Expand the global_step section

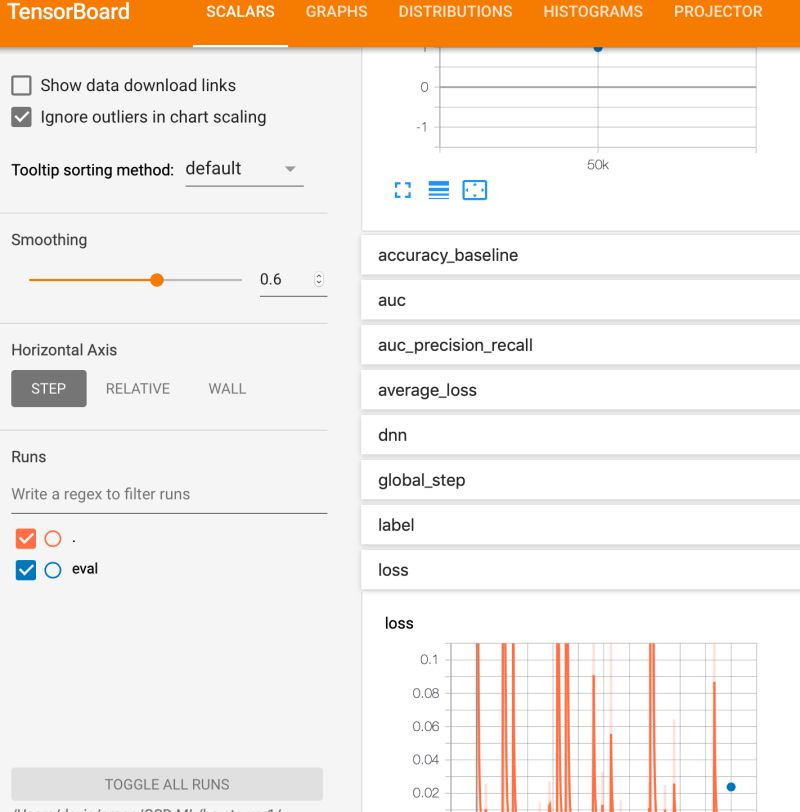coord(580,480)
